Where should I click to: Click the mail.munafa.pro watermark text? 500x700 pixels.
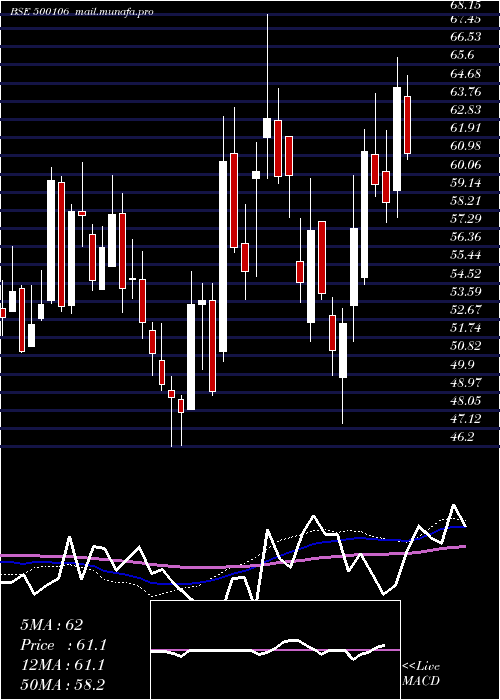coord(116,12)
